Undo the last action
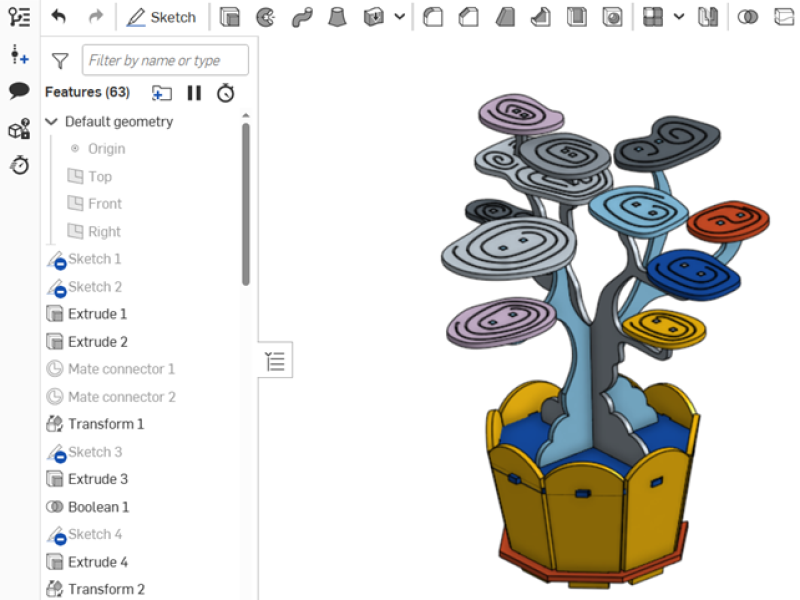800x600 pixels. click(59, 17)
